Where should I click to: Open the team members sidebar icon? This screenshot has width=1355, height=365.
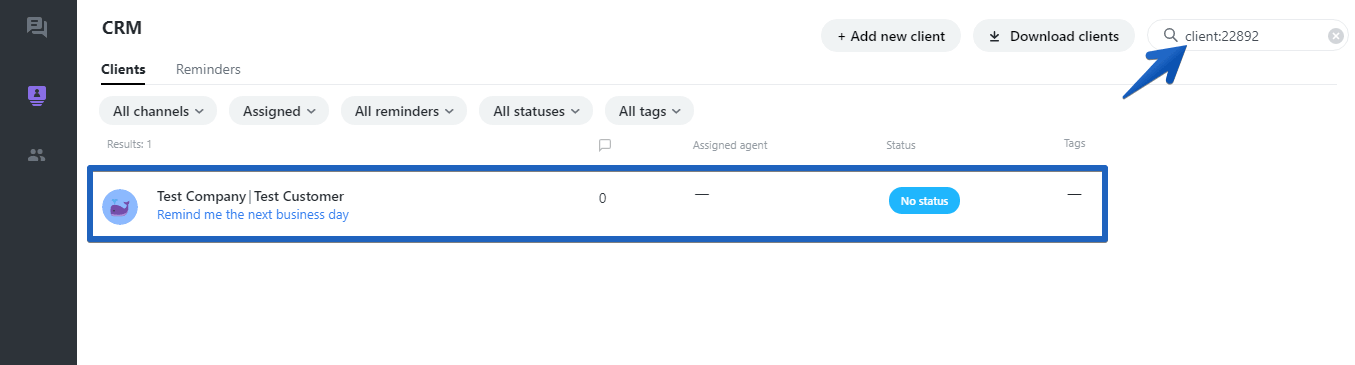[x=37, y=155]
